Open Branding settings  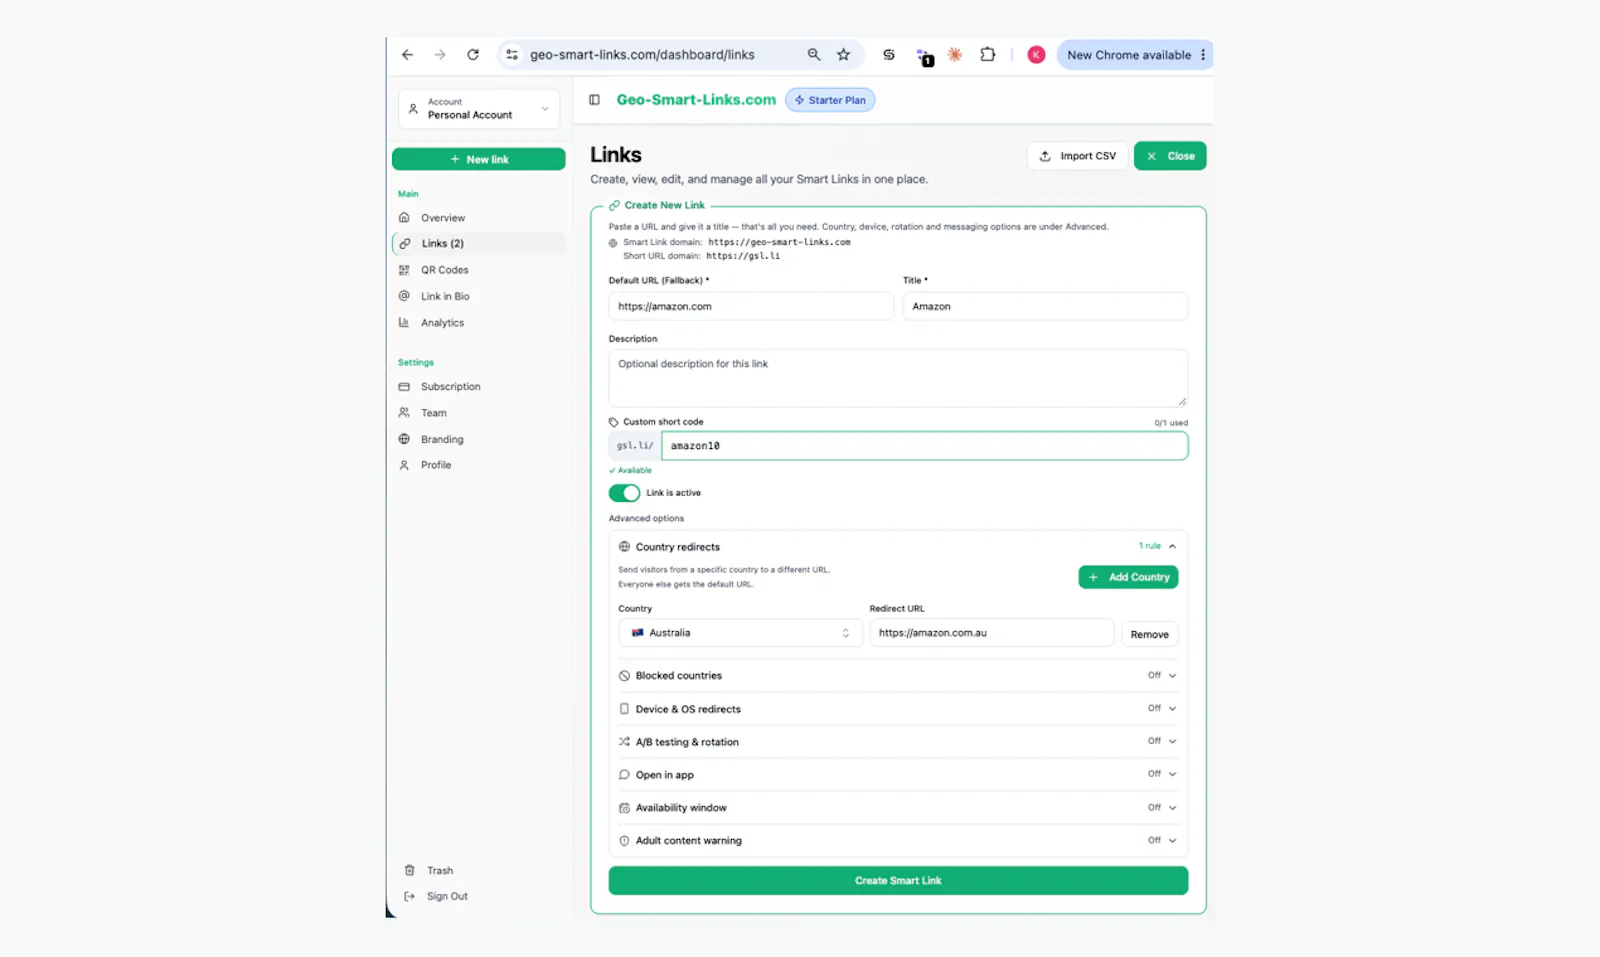(479, 440)
